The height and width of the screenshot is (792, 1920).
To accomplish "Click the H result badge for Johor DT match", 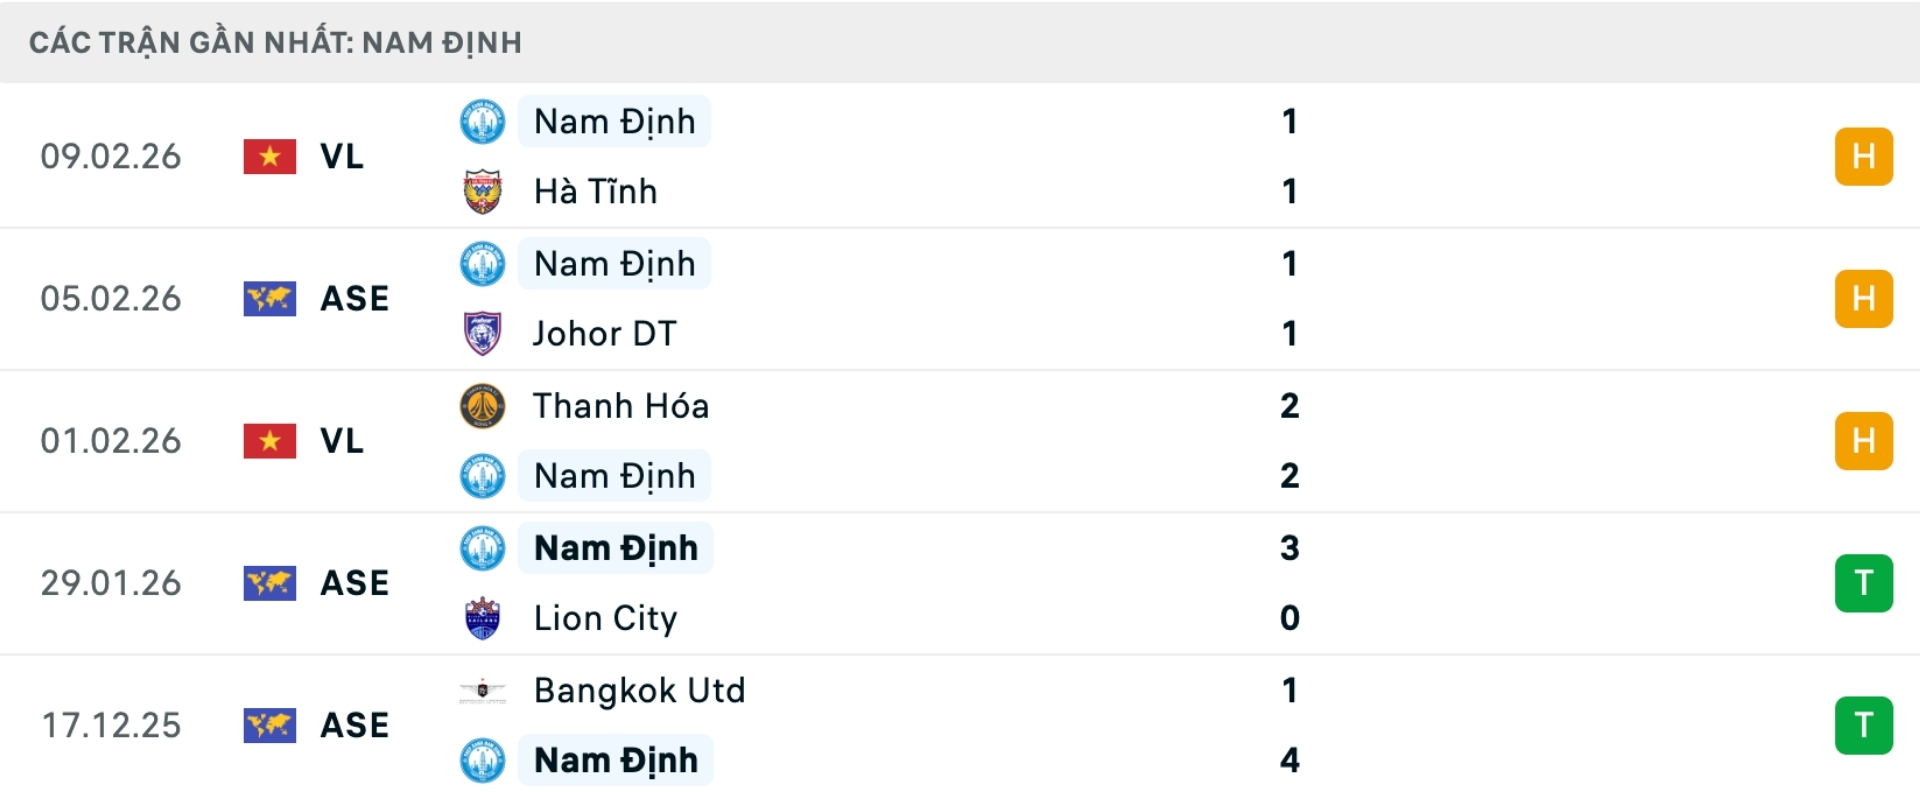I will [1863, 299].
